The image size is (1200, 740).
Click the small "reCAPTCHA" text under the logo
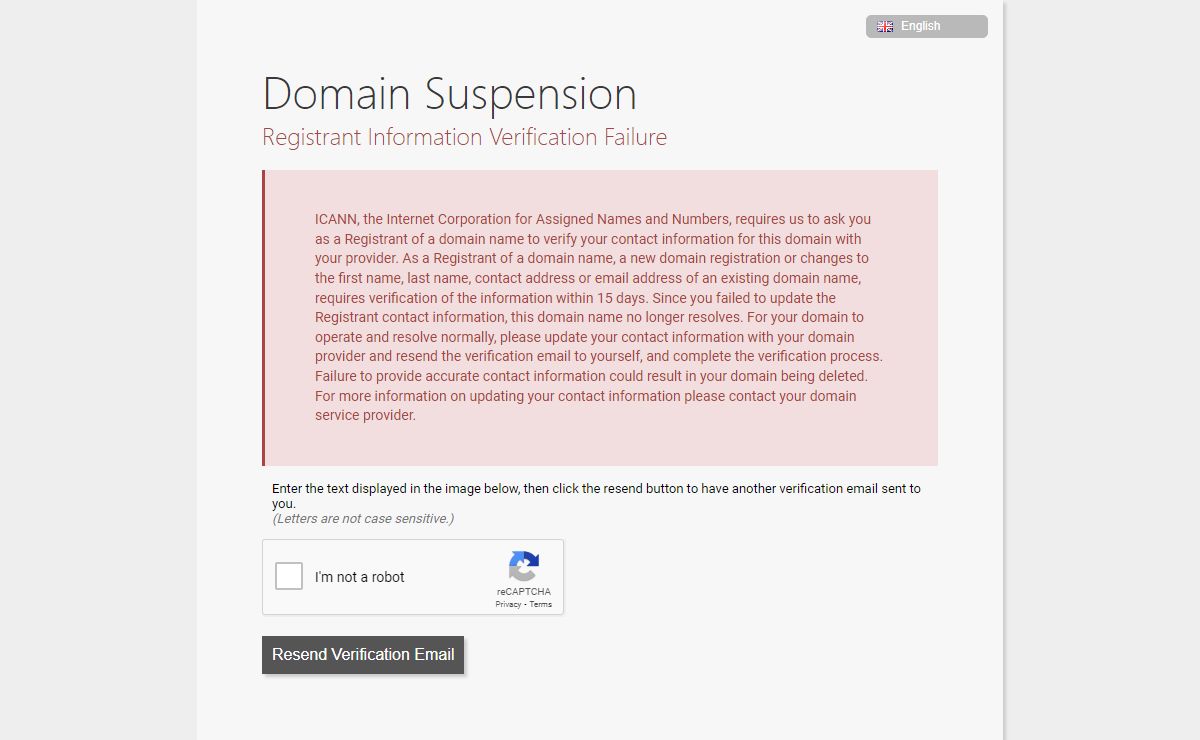pos(523,591)
